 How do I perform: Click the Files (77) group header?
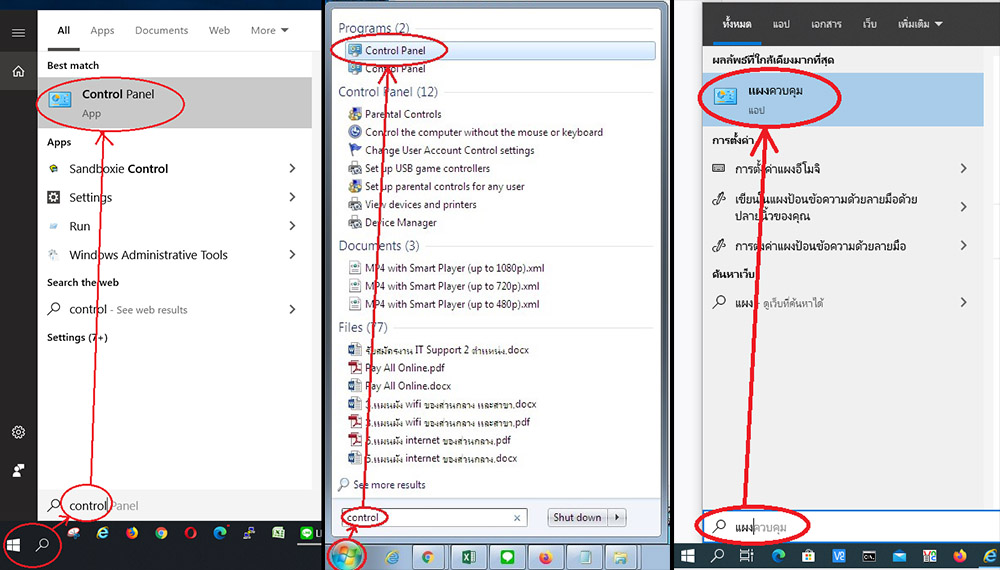tap(362, 327)
